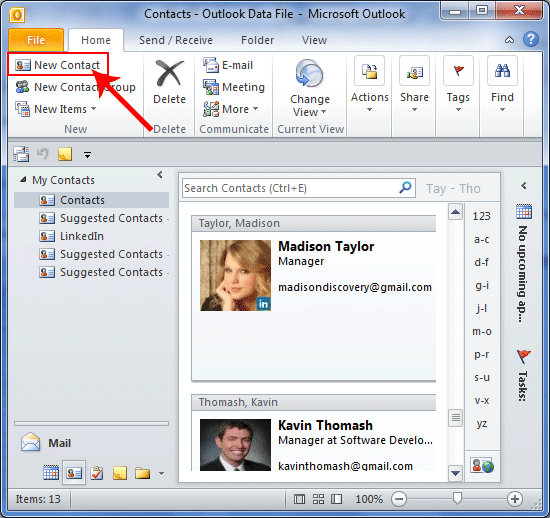
Task: Open the Change View gallery
Action: [x=310, y=88]
